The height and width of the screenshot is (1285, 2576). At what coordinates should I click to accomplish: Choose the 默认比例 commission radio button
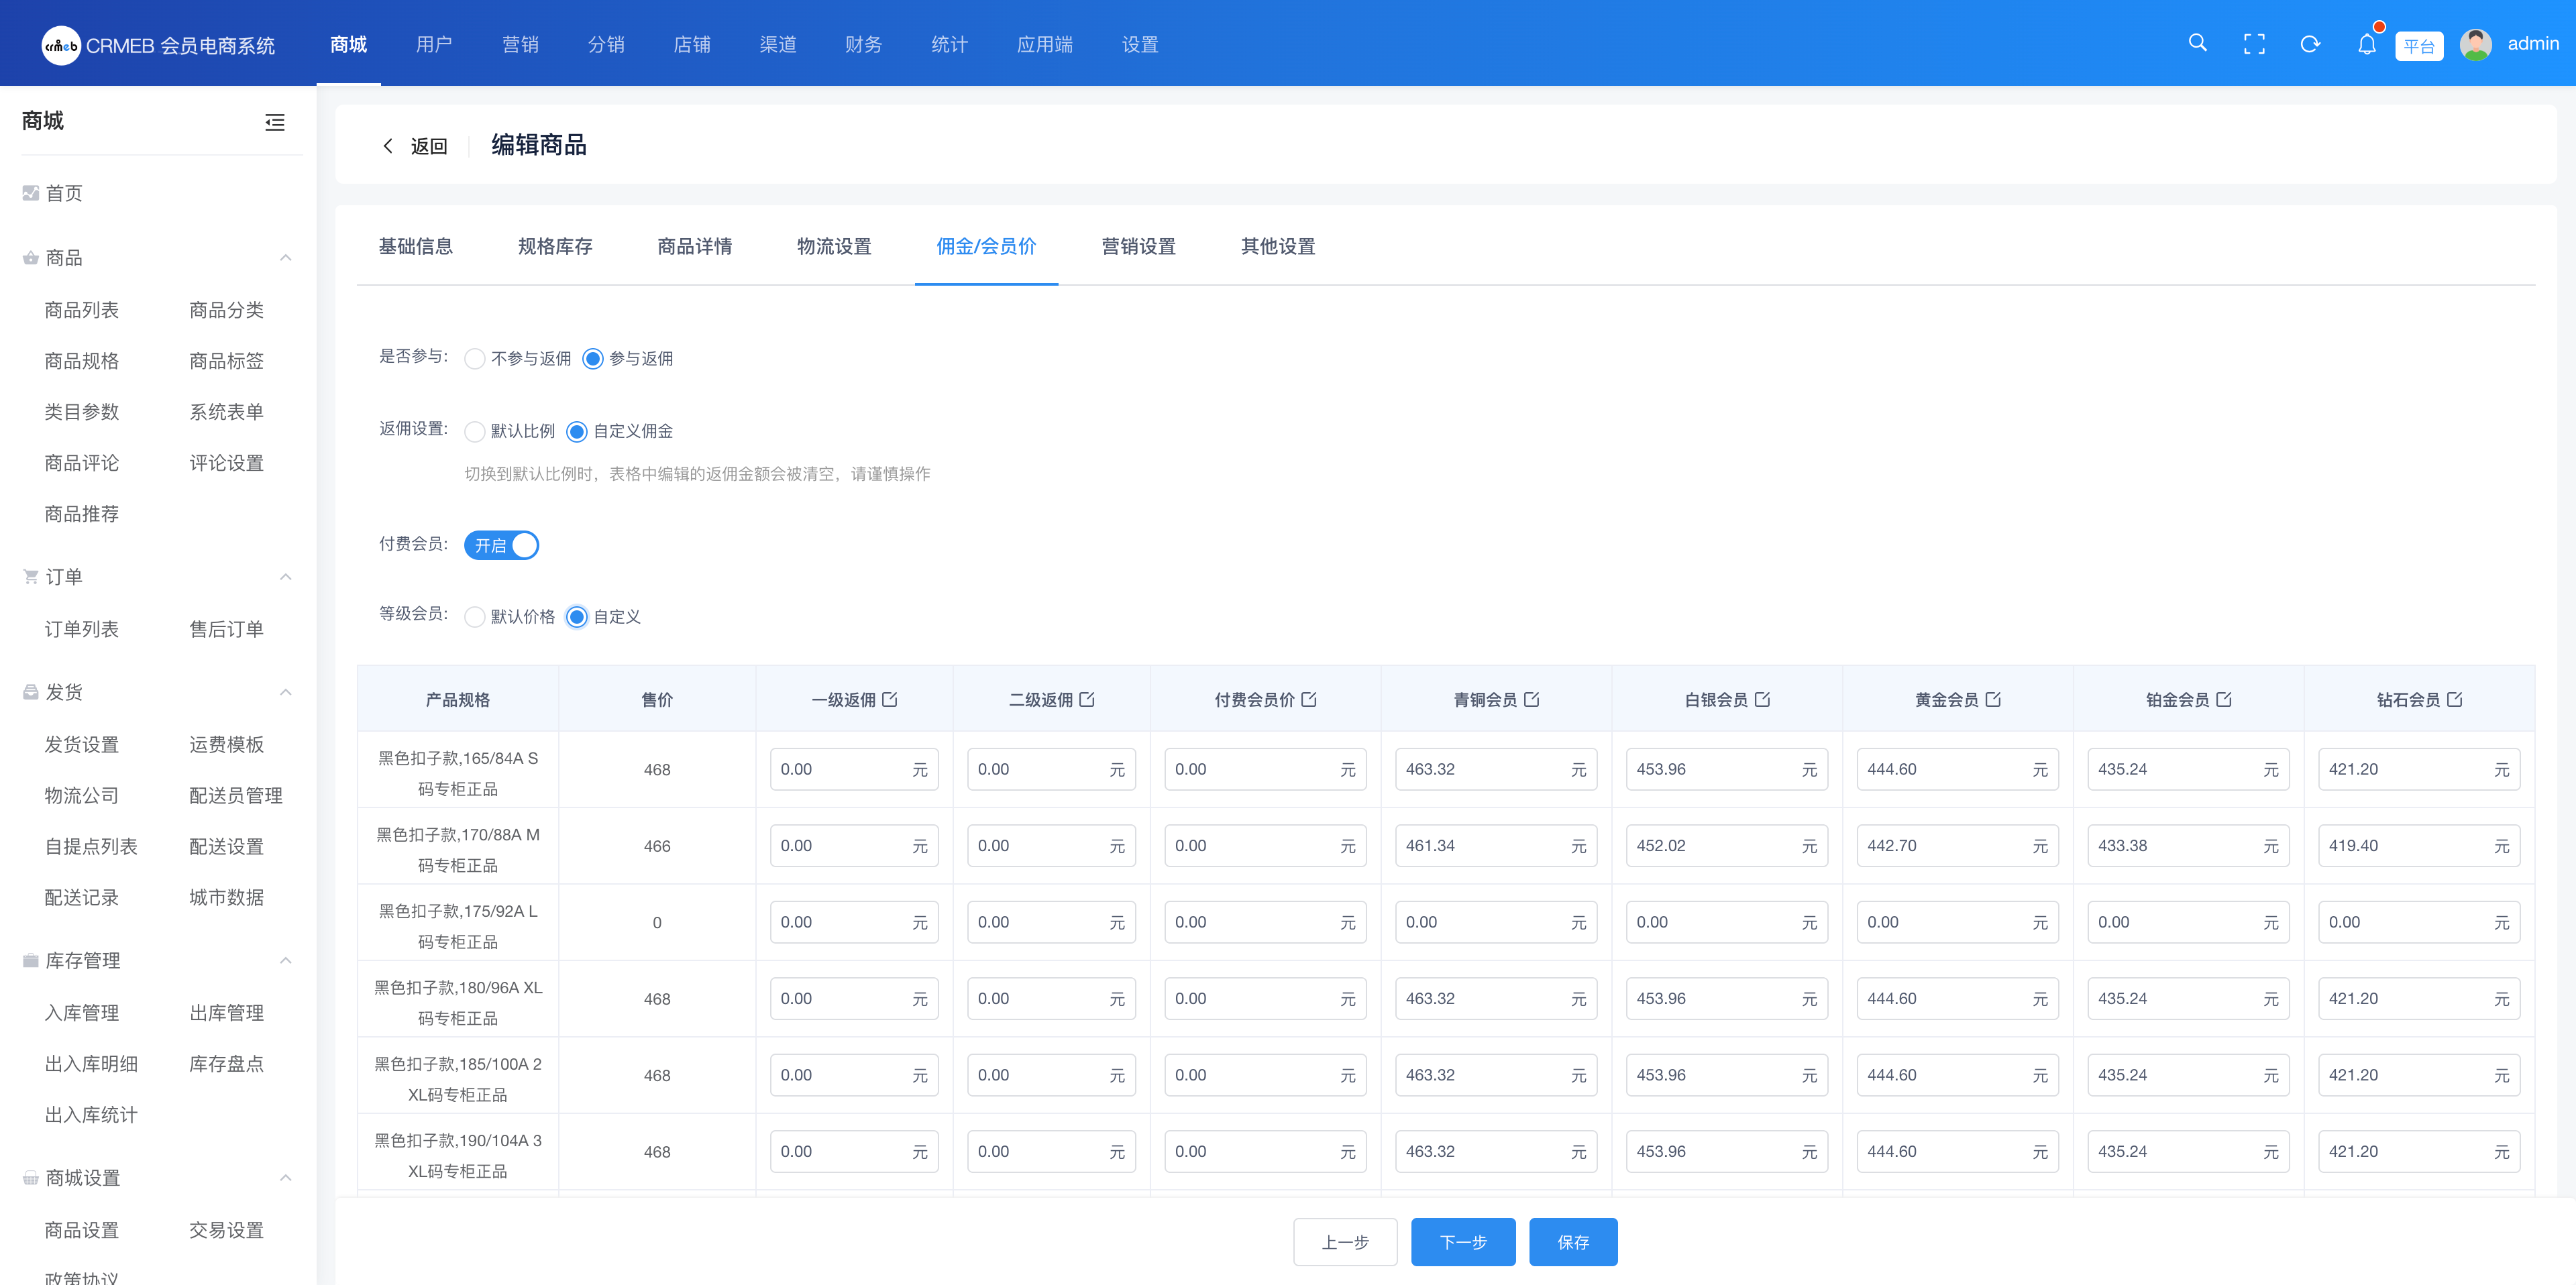475,431
